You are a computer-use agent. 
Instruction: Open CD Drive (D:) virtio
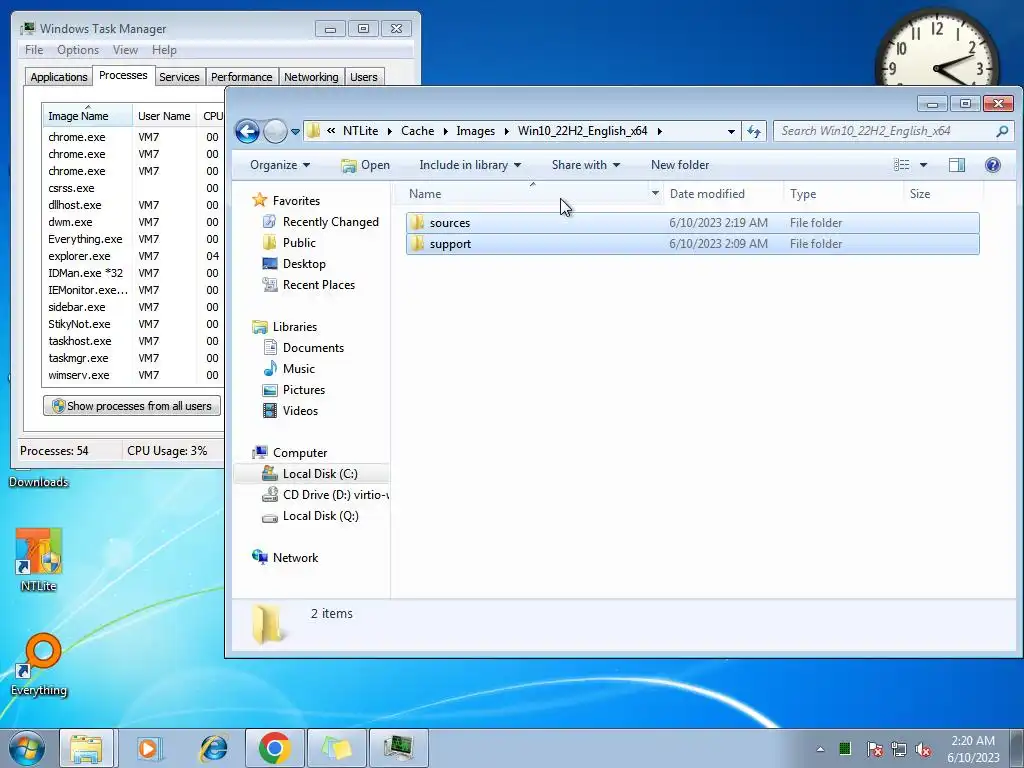[336, 494]
